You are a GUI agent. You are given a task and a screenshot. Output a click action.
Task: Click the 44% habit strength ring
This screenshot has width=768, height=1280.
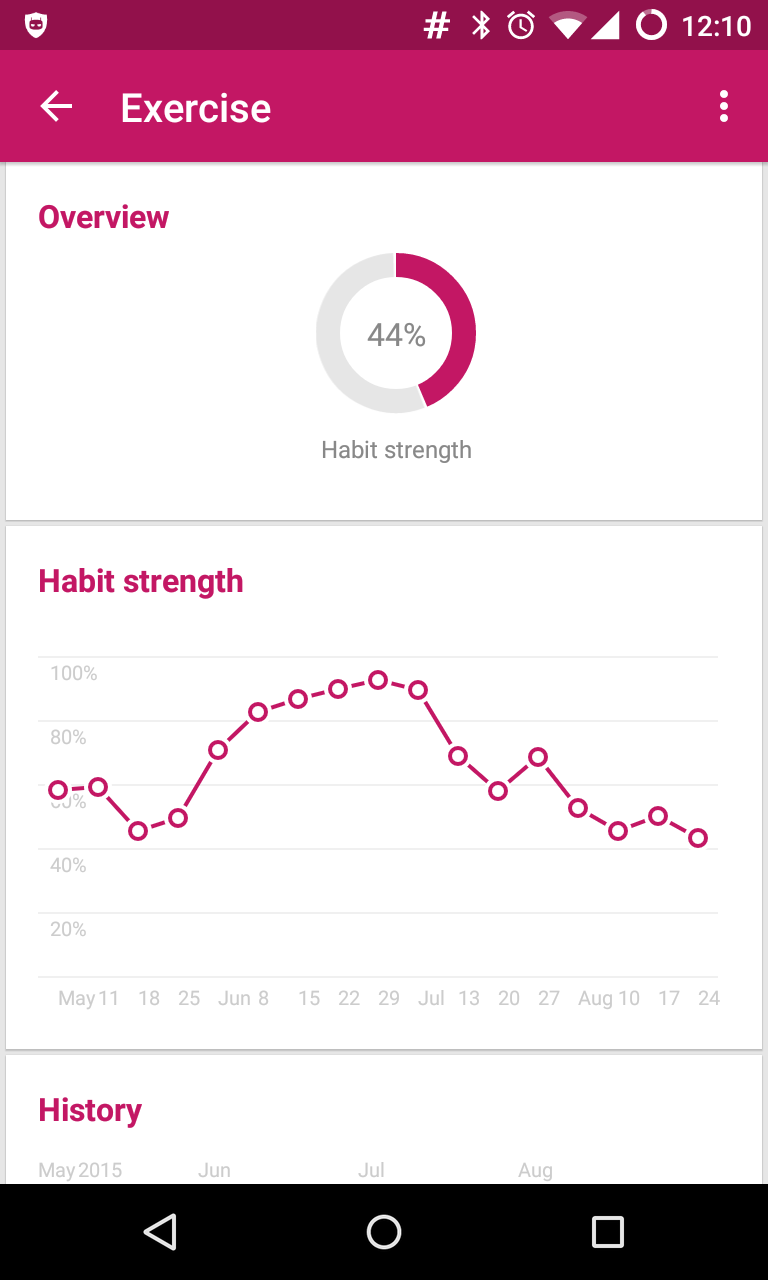pyautogui.click(x=396, y=334)
